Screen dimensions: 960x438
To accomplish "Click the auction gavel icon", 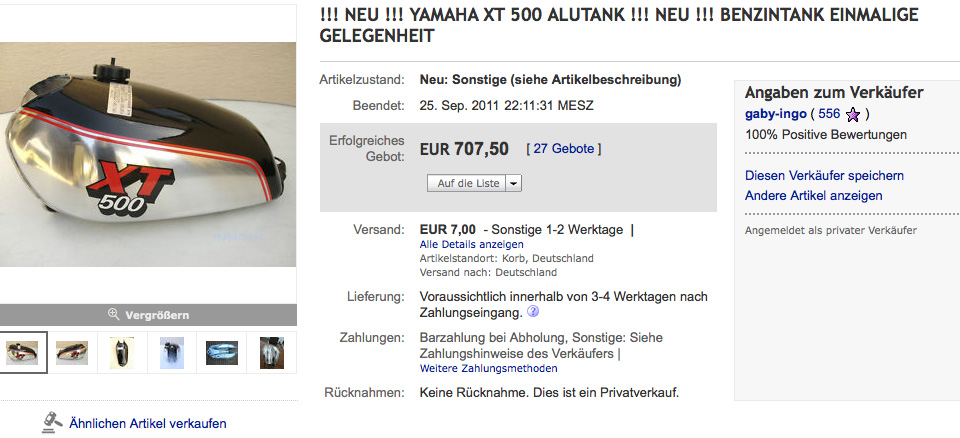I will click(x=53, y=422).
